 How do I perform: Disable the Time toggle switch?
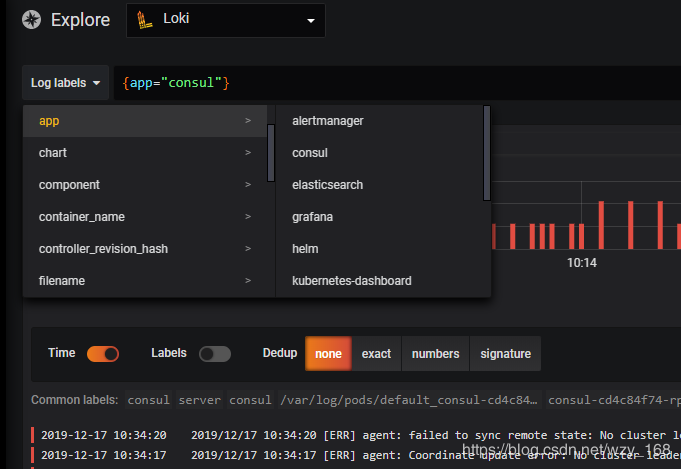pos(103,354)
